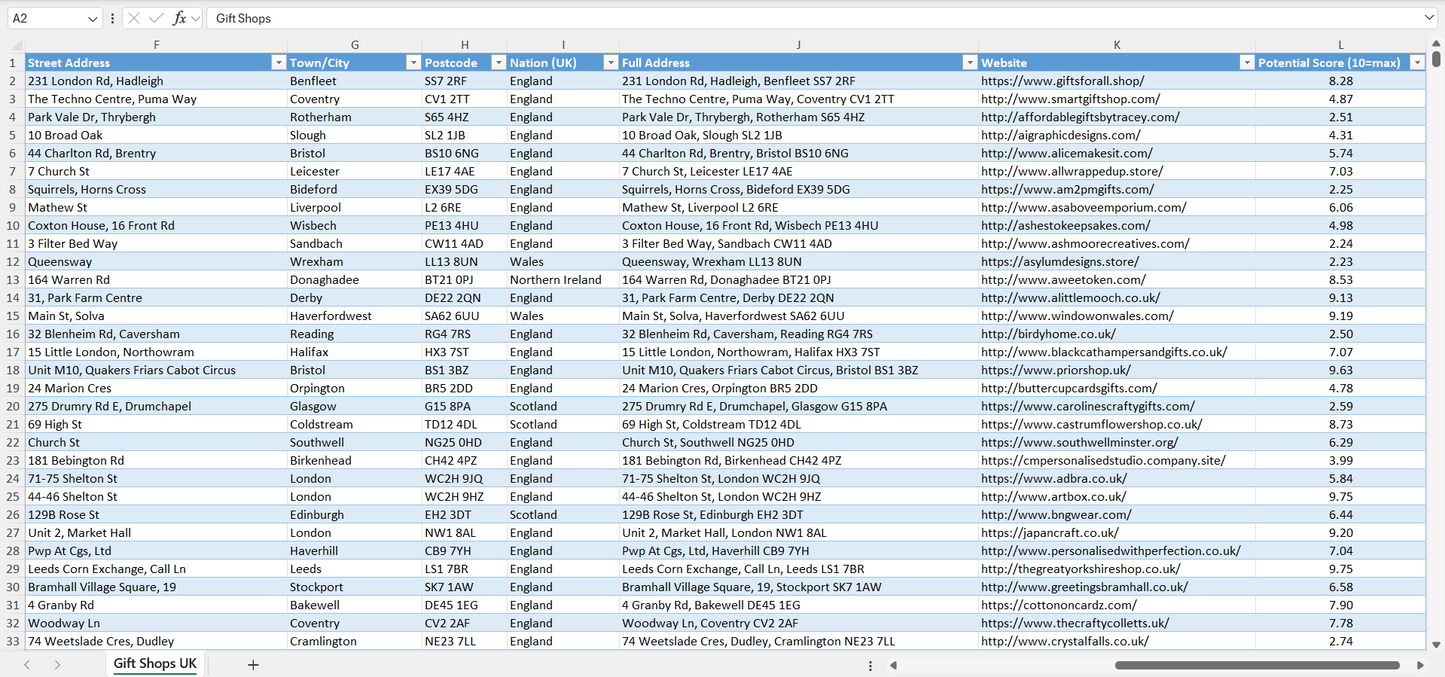The image size is (1445, 677).
Task: Click the horizontal scroll left arrow
Action: (x=893, y=664)
